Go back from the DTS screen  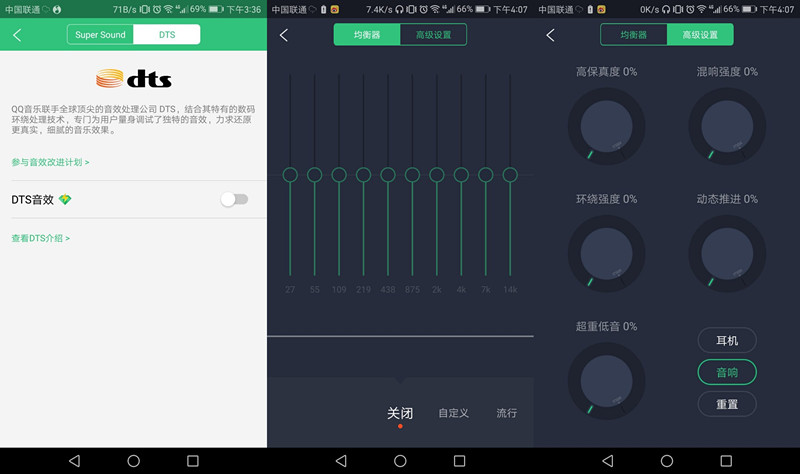click(17, 35)
